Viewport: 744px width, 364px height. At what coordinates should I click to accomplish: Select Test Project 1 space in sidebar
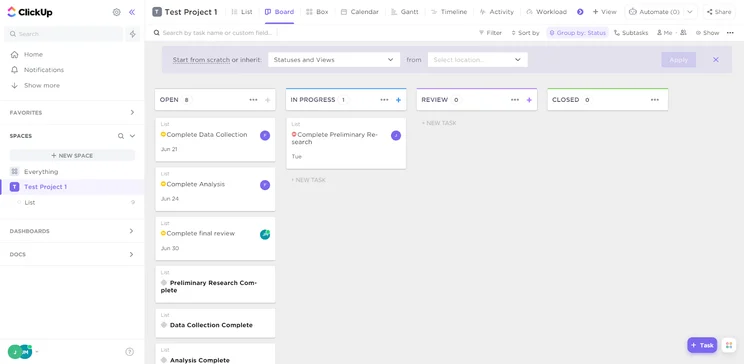(x=46, y=187)
